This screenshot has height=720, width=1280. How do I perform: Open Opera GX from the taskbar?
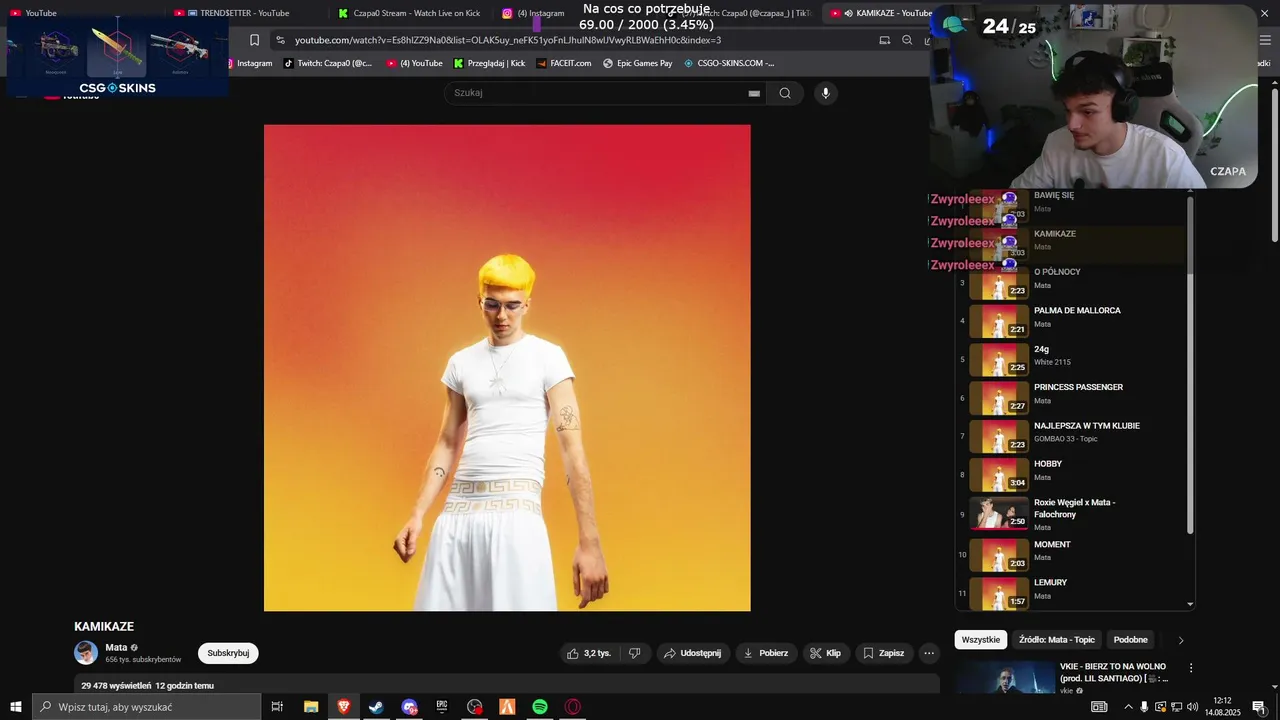(573, 707)
